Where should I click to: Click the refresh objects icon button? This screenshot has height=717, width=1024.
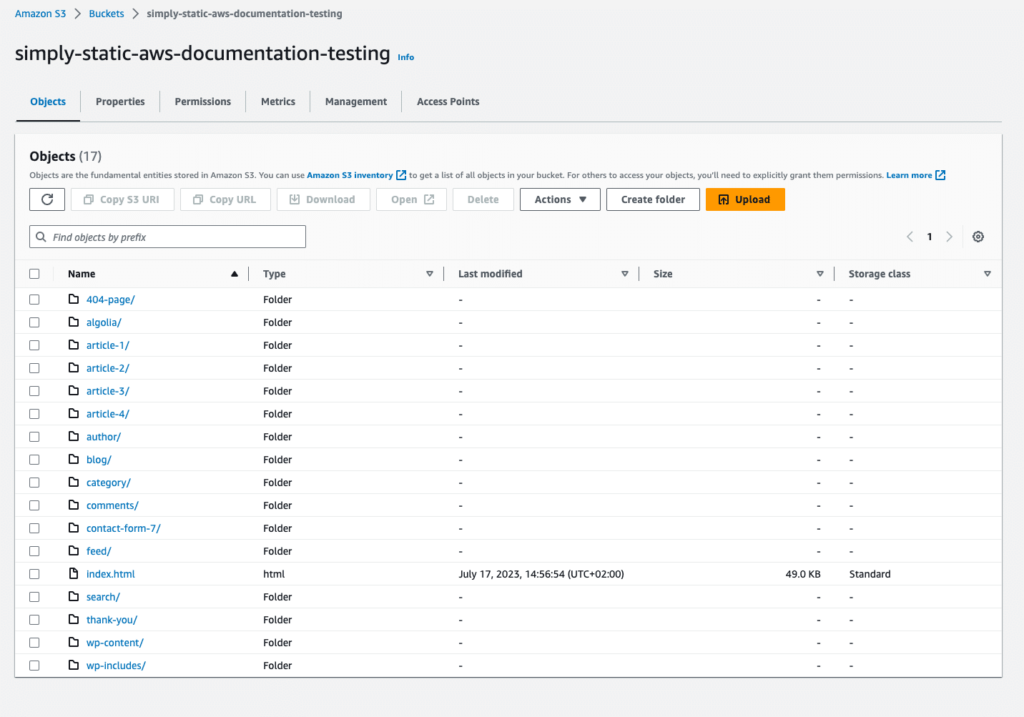(47, 199)
